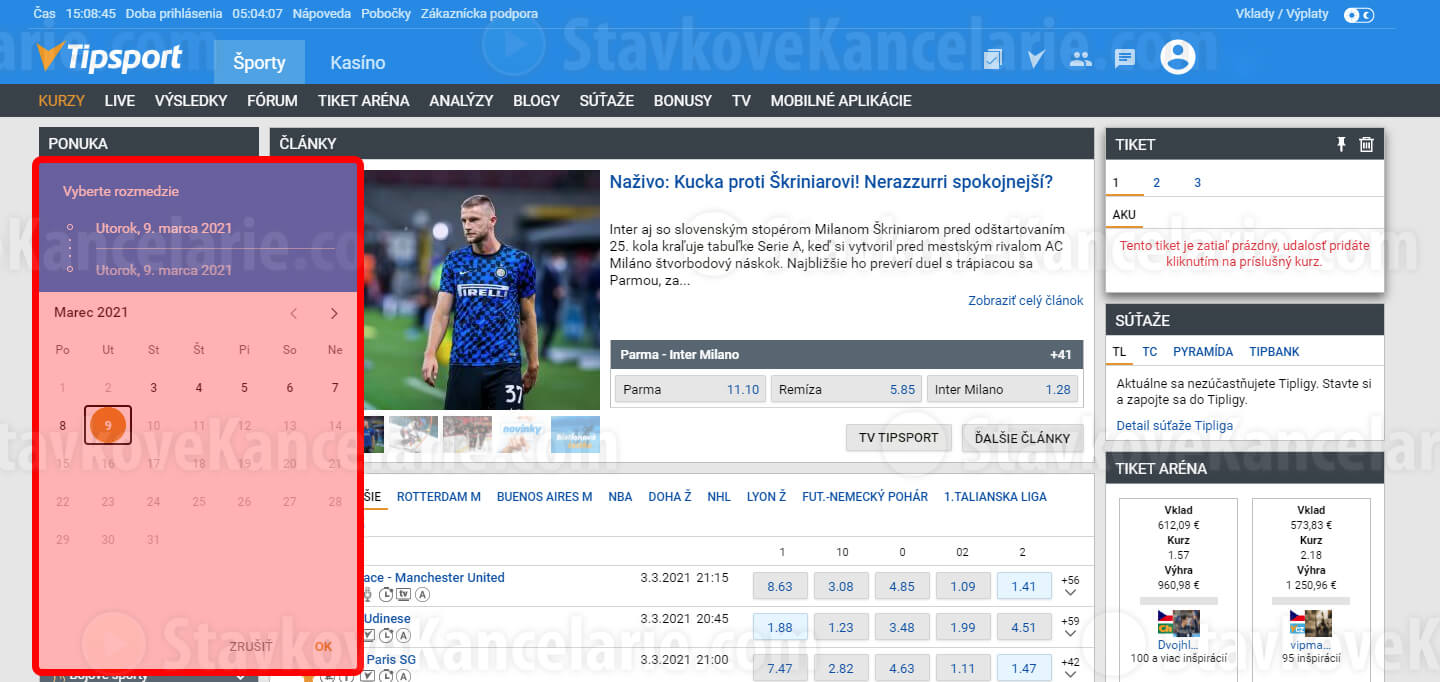Confirm date range with OK
The width and height of the screenshot is (1440, 682).
point(323,647)
